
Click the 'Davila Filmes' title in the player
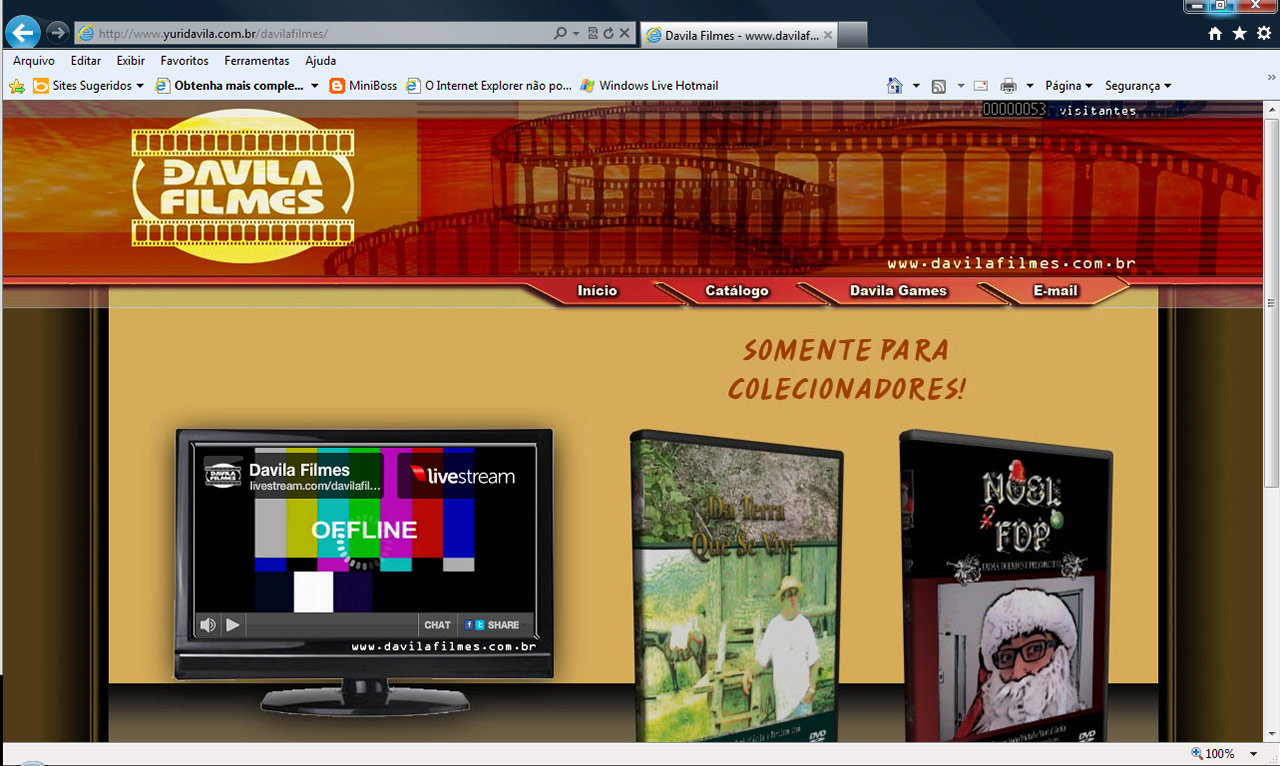tap(299, 470)
